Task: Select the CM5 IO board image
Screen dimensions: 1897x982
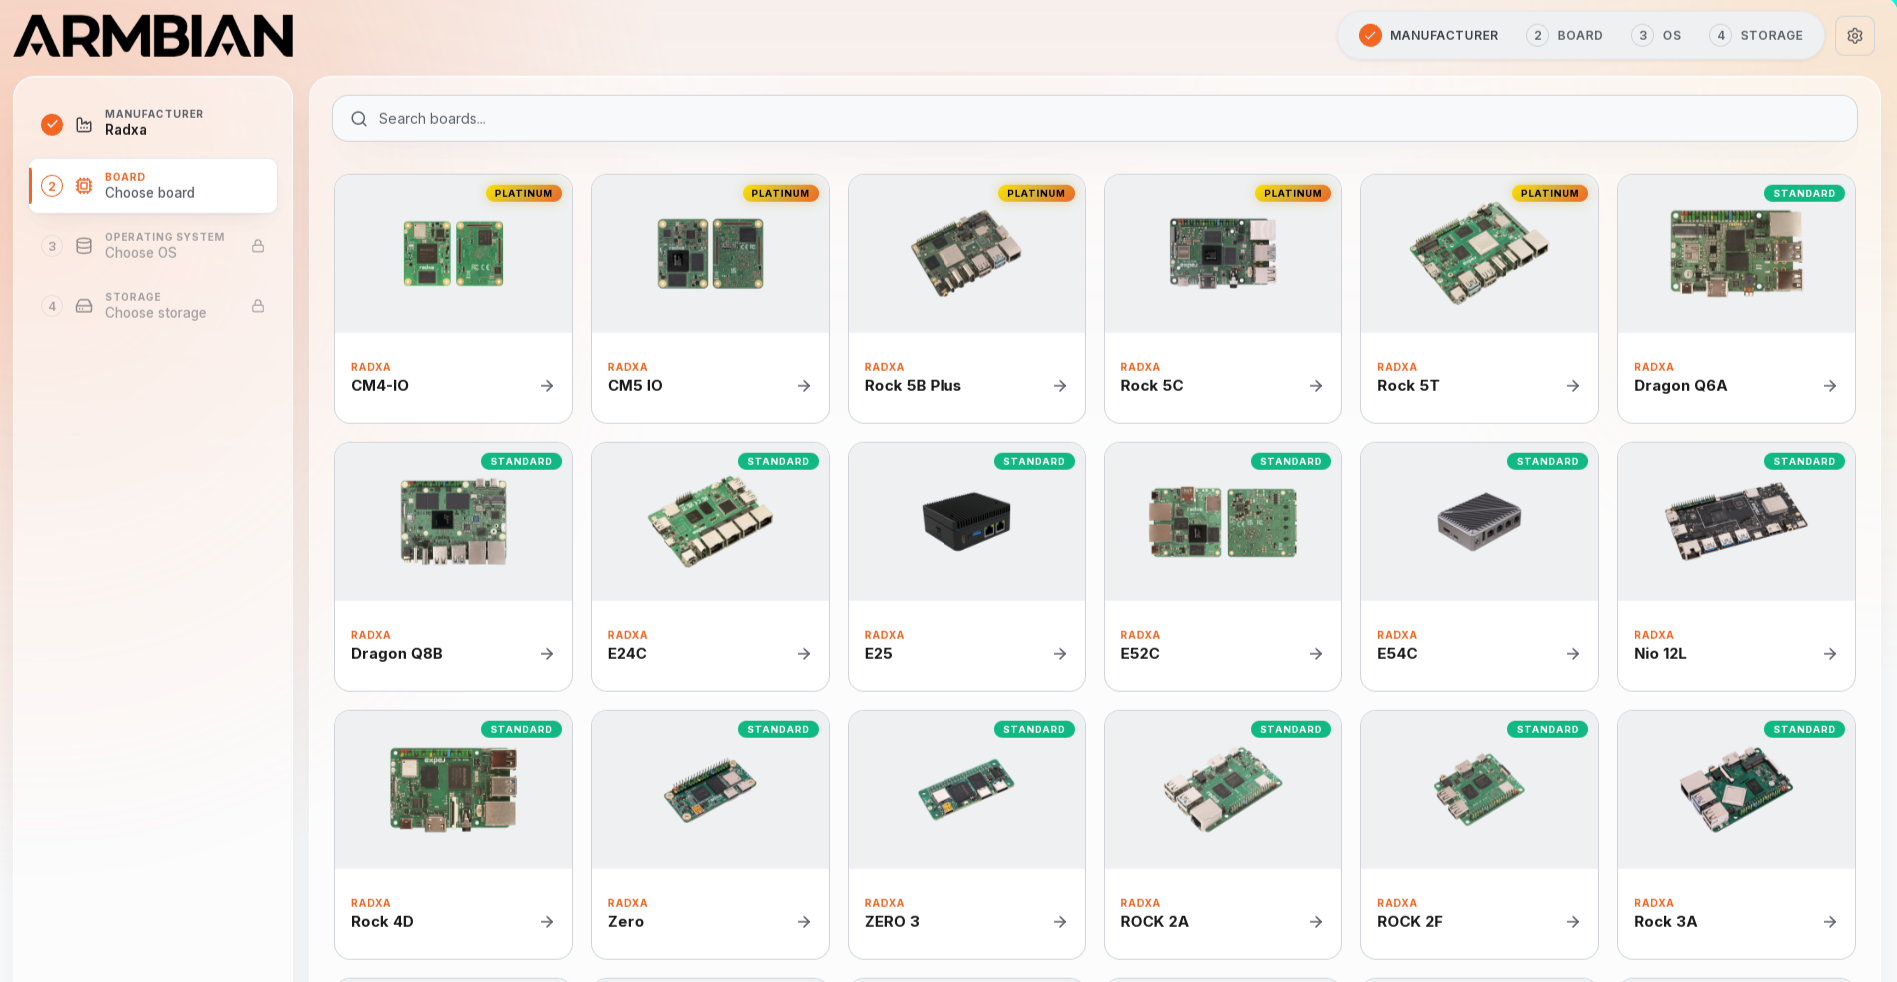Action: pyautogui.click(x=710, y=254)
